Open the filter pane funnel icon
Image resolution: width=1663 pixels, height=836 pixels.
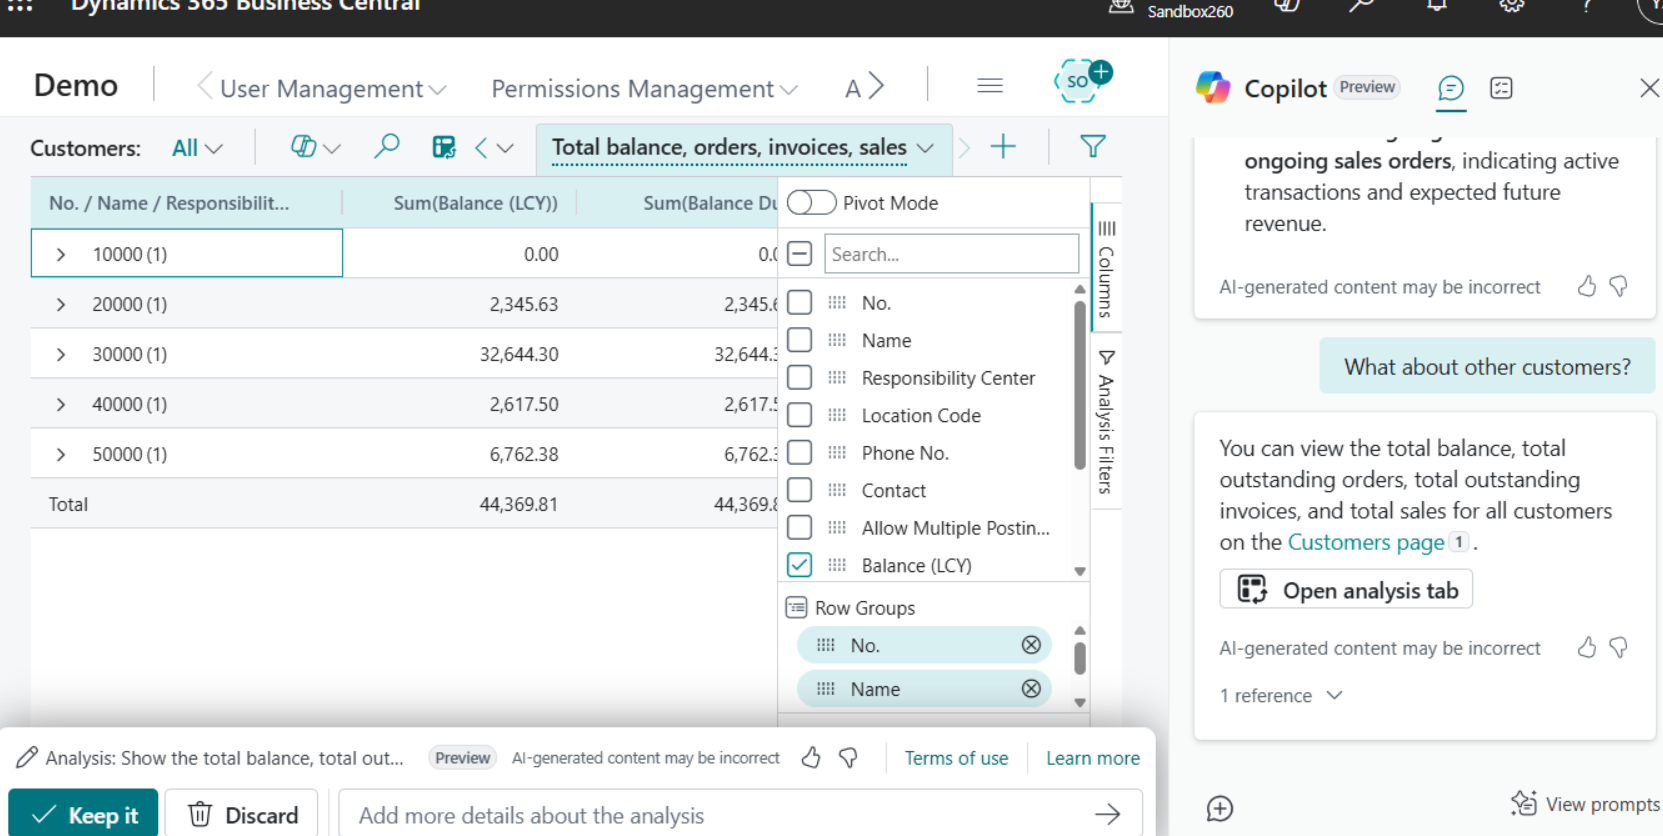pos(1093,147)
